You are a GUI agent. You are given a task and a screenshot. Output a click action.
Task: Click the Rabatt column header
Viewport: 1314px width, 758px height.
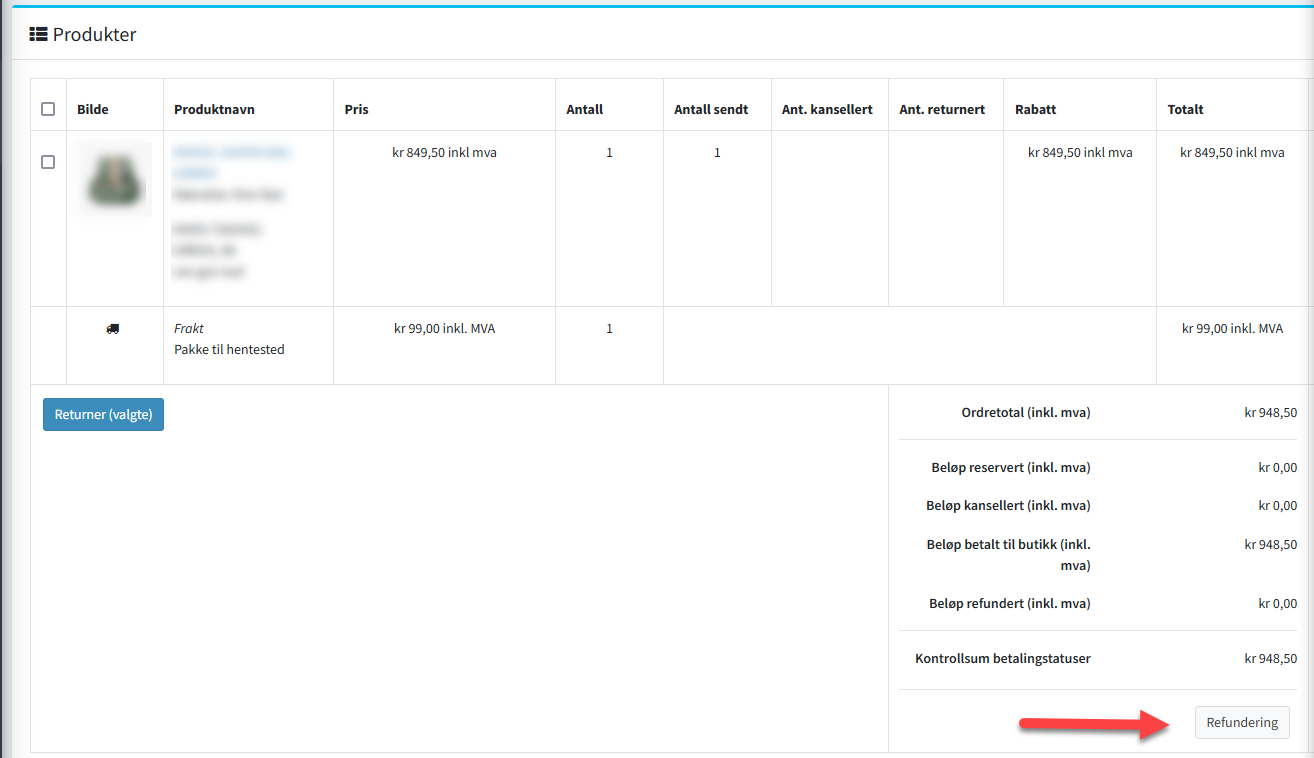pyautogui.click(x=1035, y=109)
